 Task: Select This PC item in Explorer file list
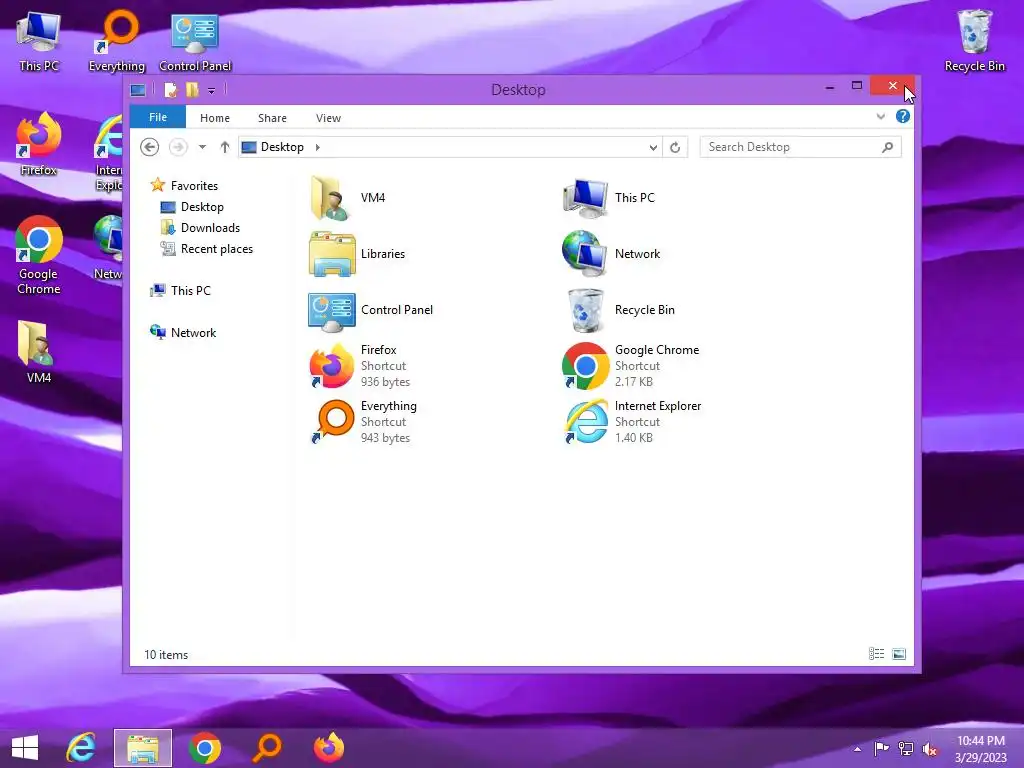coord(609,198)
